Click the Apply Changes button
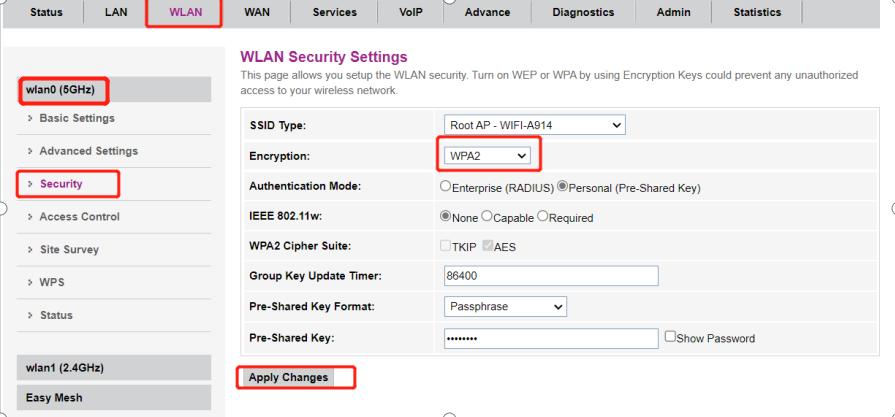895x417 pixels. pos(283,377)
